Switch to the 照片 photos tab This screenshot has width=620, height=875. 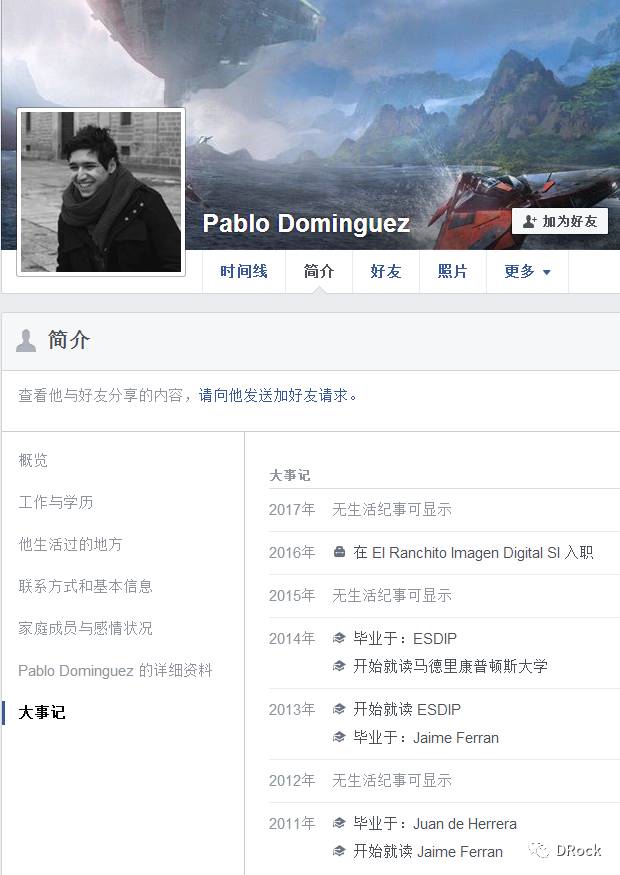point(453,271)
